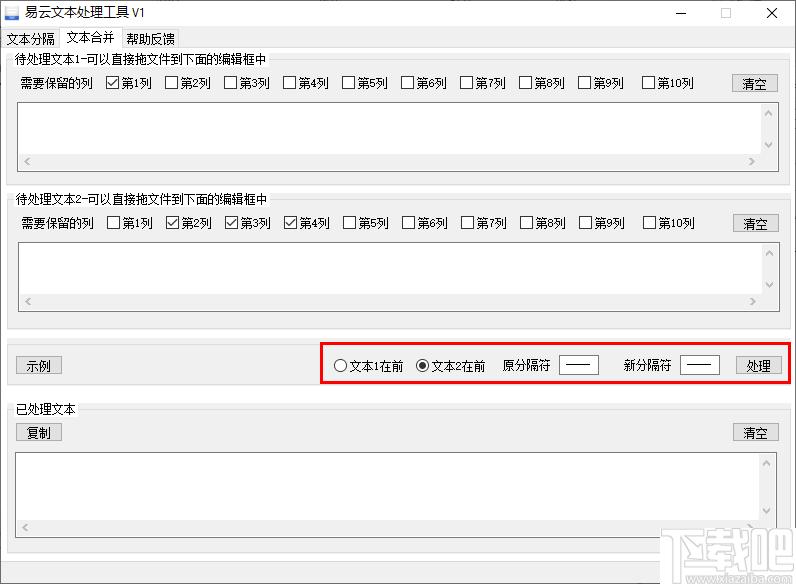Screen dimensions: 796x584
Task: Select the 文本合并 tab
Action: coord(90,38)
